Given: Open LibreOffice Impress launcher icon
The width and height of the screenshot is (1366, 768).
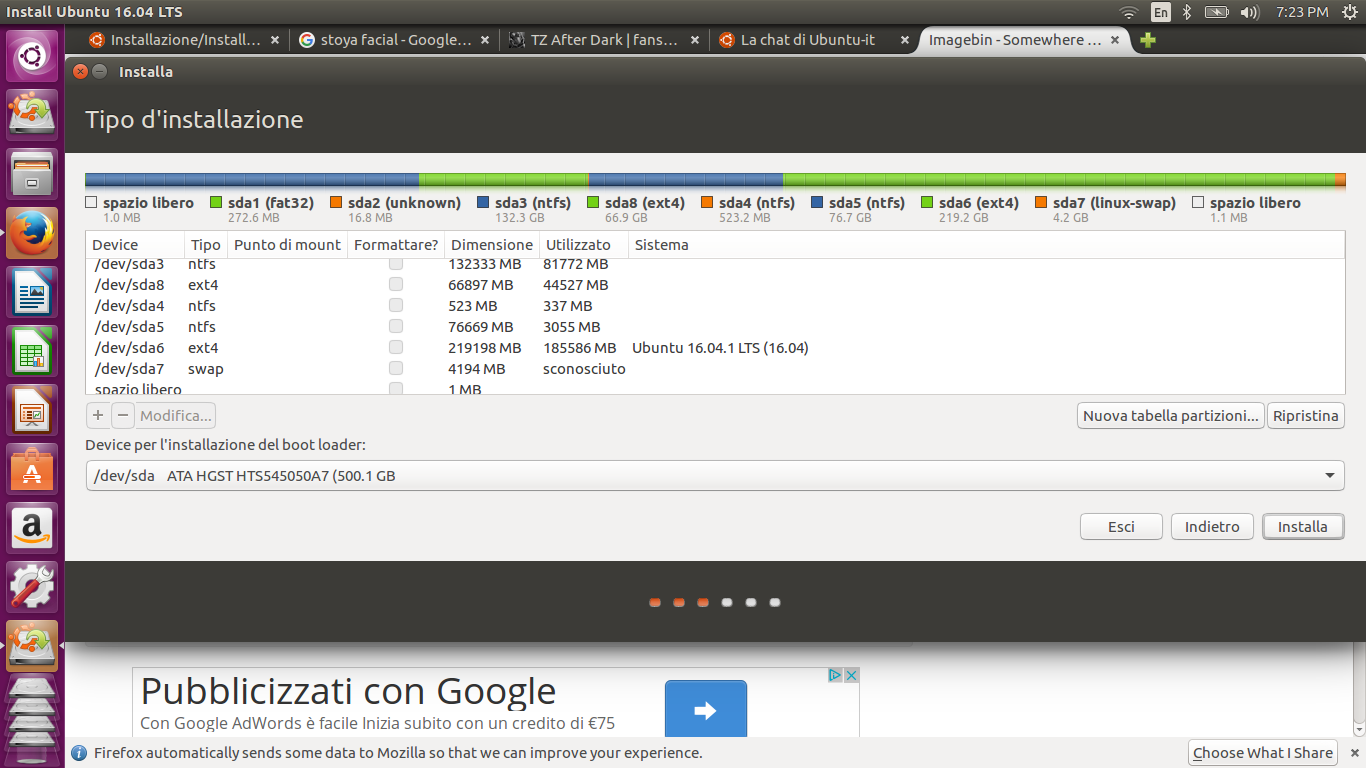Looking at the screenshot, I should [x=32, y=409].
